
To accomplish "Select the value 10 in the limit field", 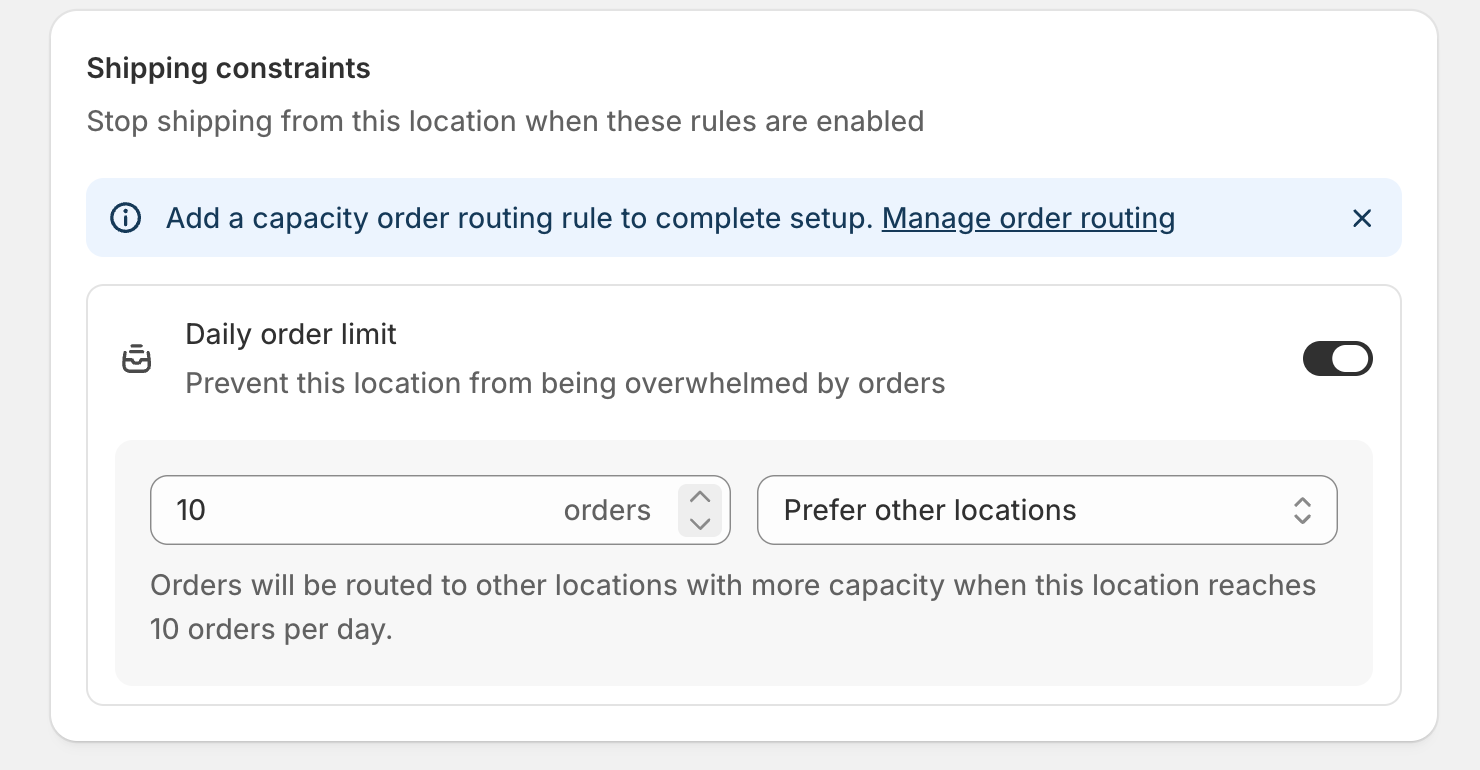I will click(190, 510).
